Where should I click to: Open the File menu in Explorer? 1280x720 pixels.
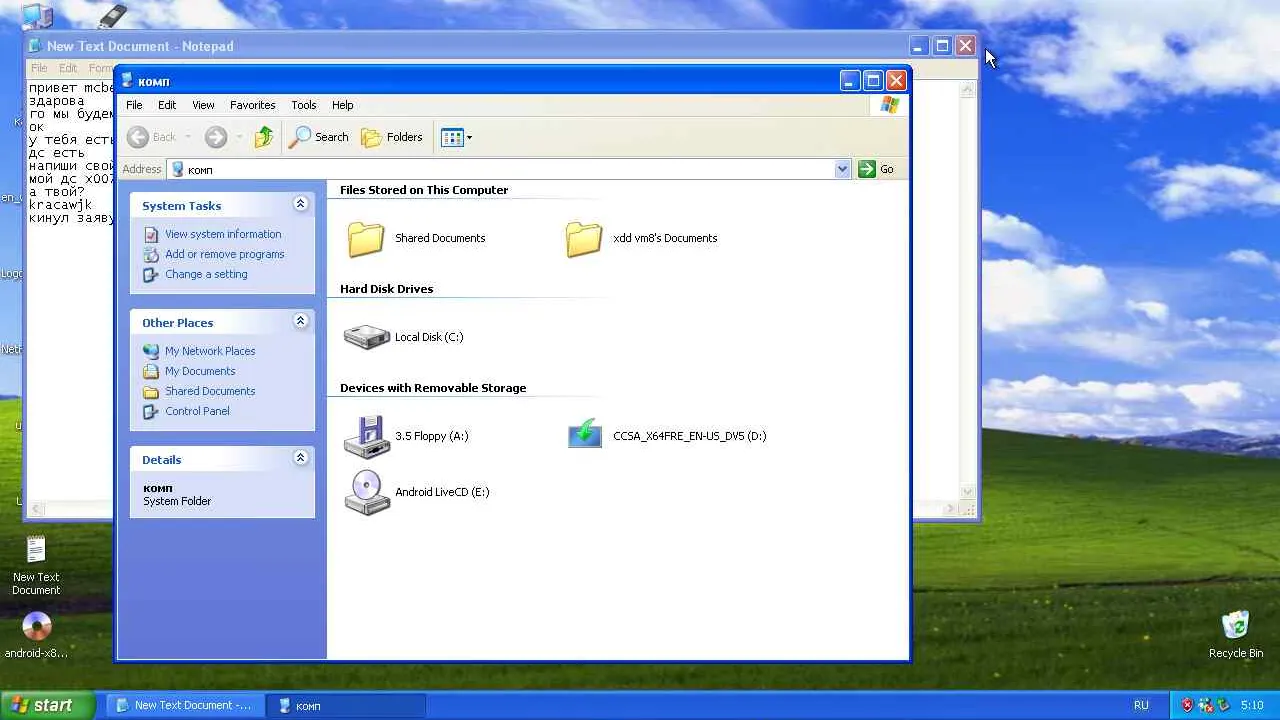(134, 105)
